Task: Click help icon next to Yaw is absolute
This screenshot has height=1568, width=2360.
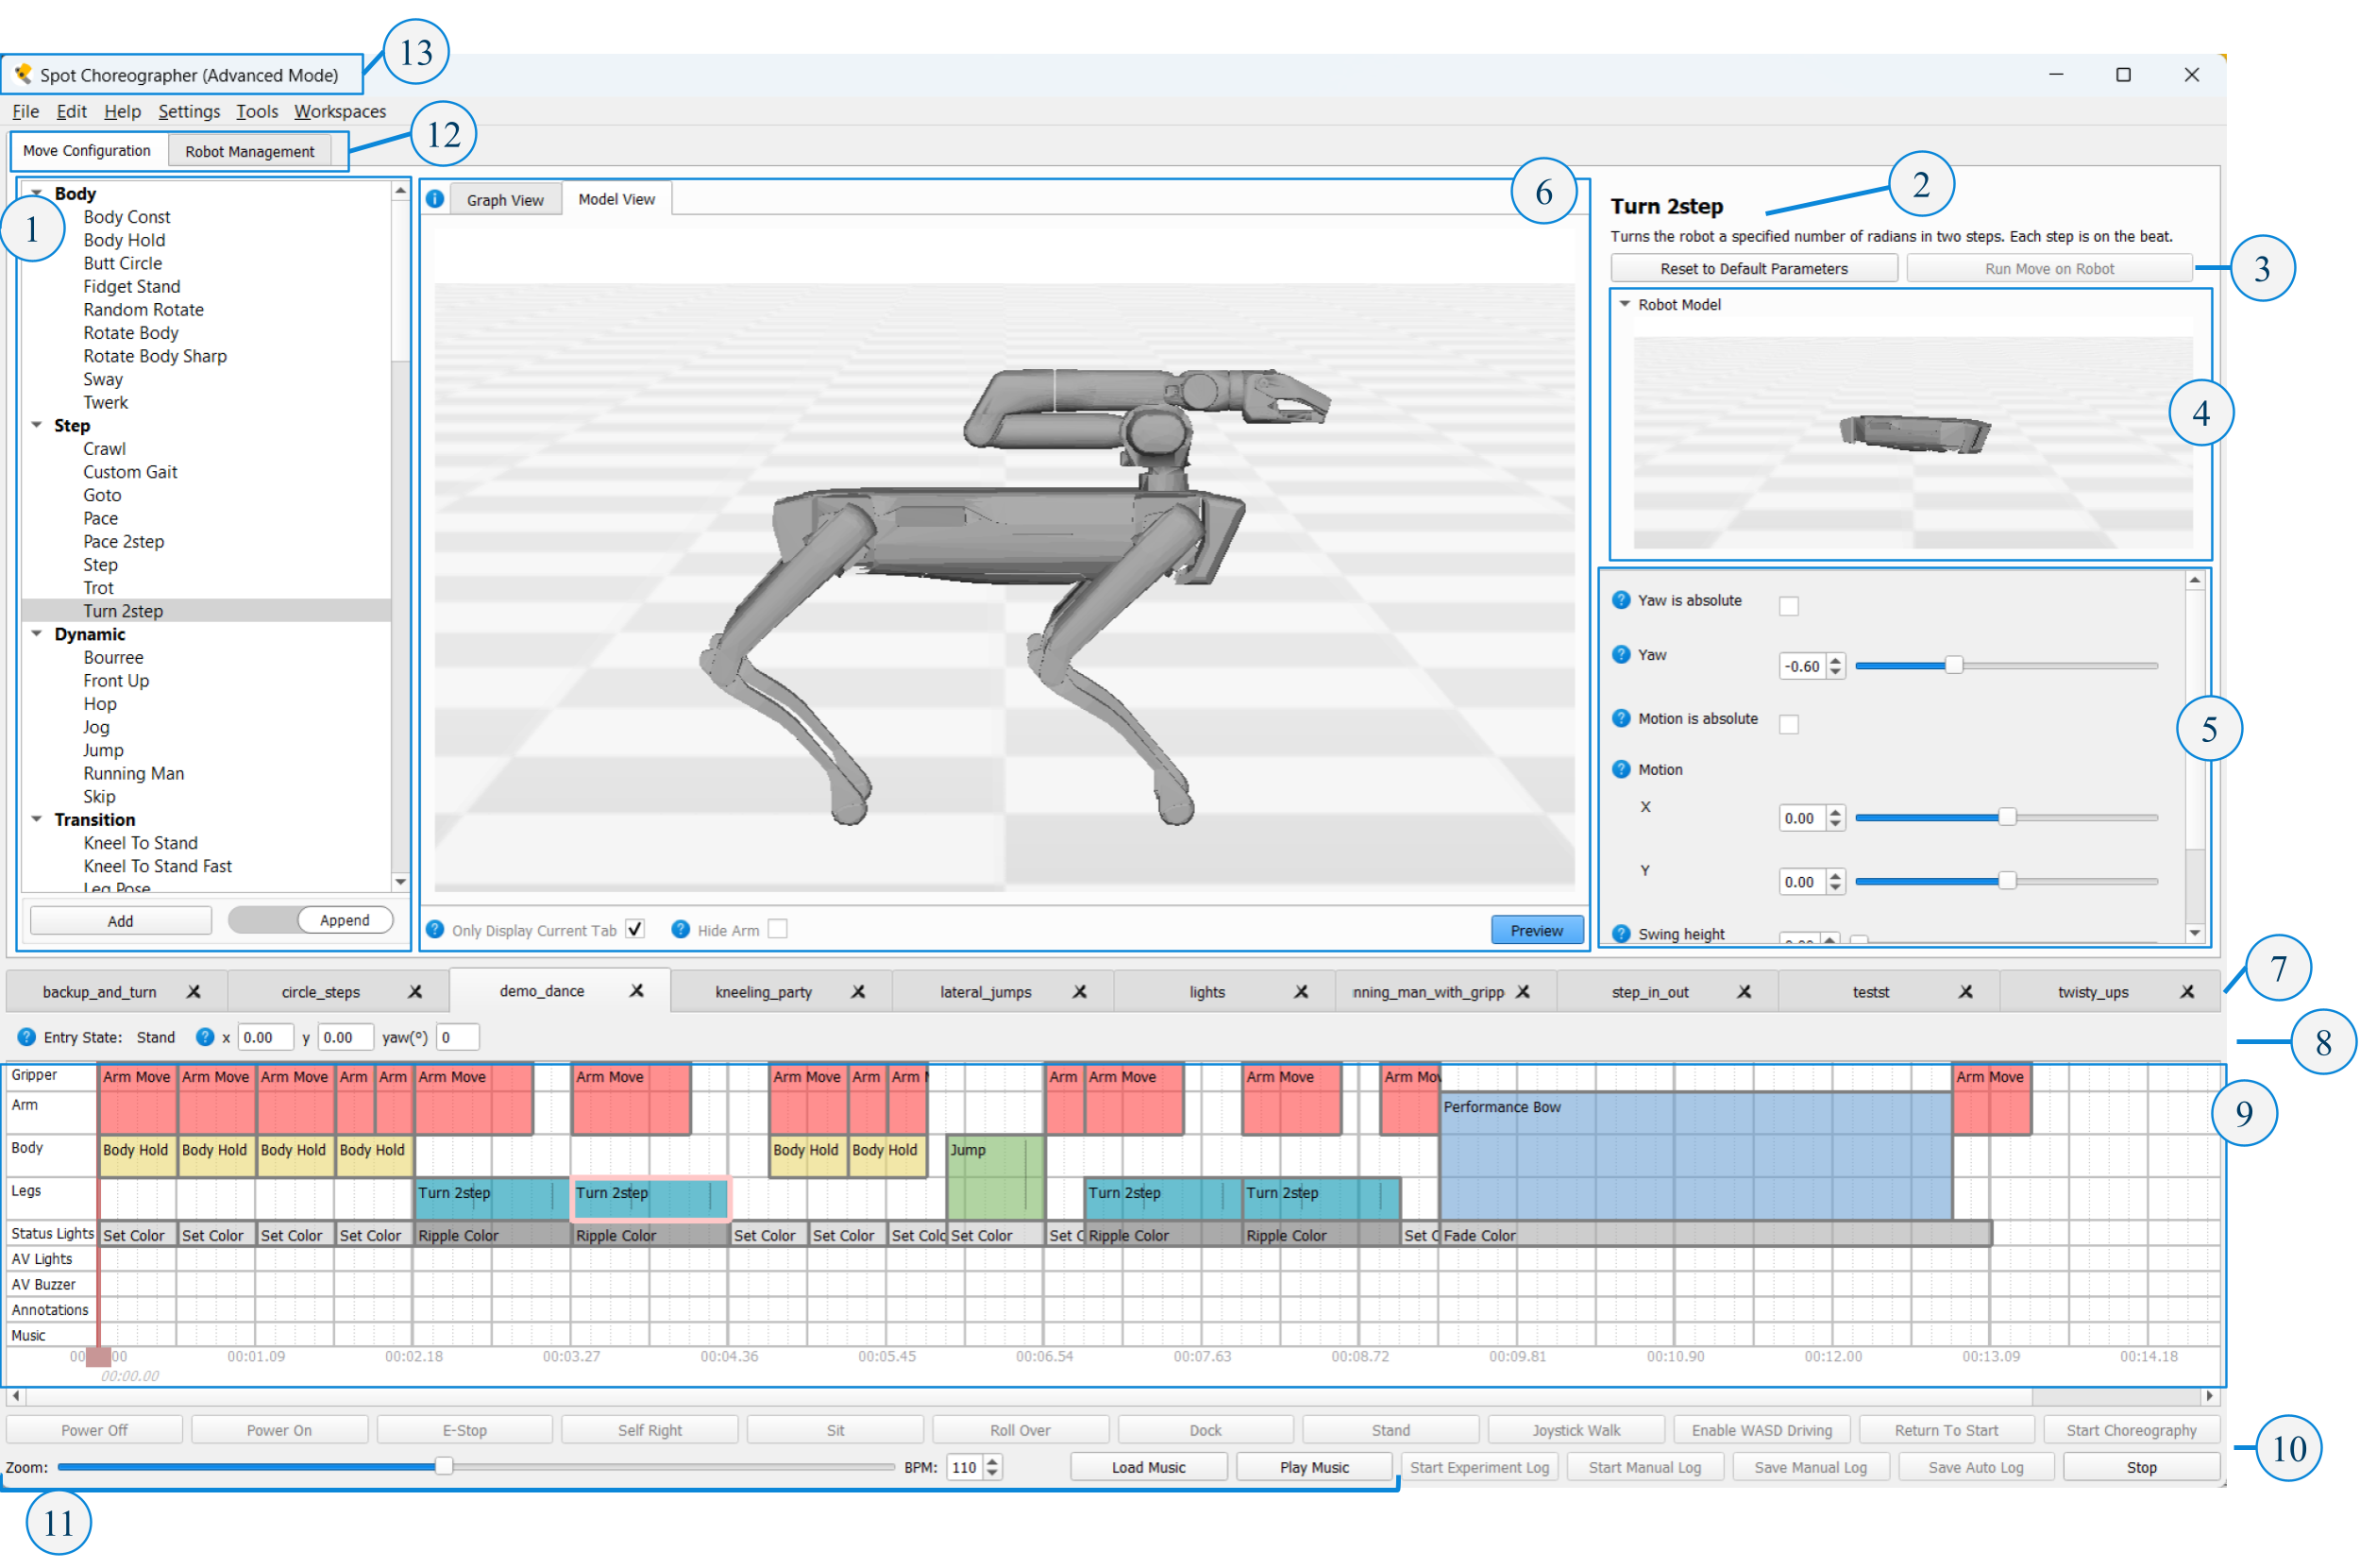Action: [1622, 600]
